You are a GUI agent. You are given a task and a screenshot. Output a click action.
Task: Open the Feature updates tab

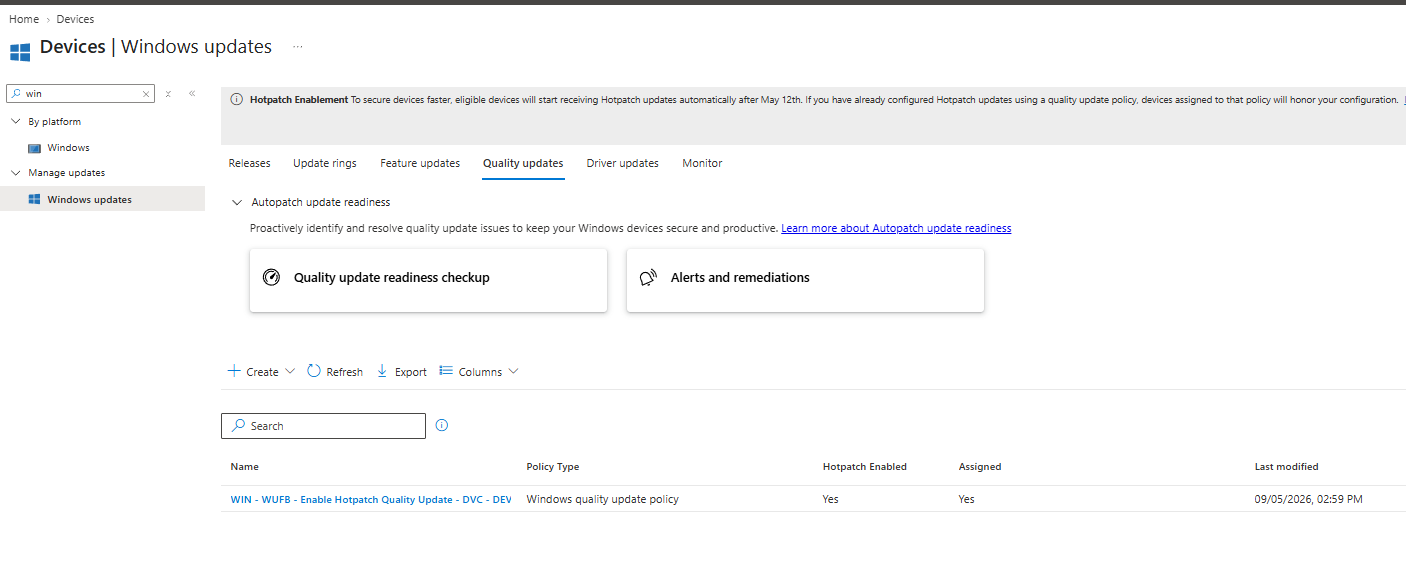click(420, 163)
